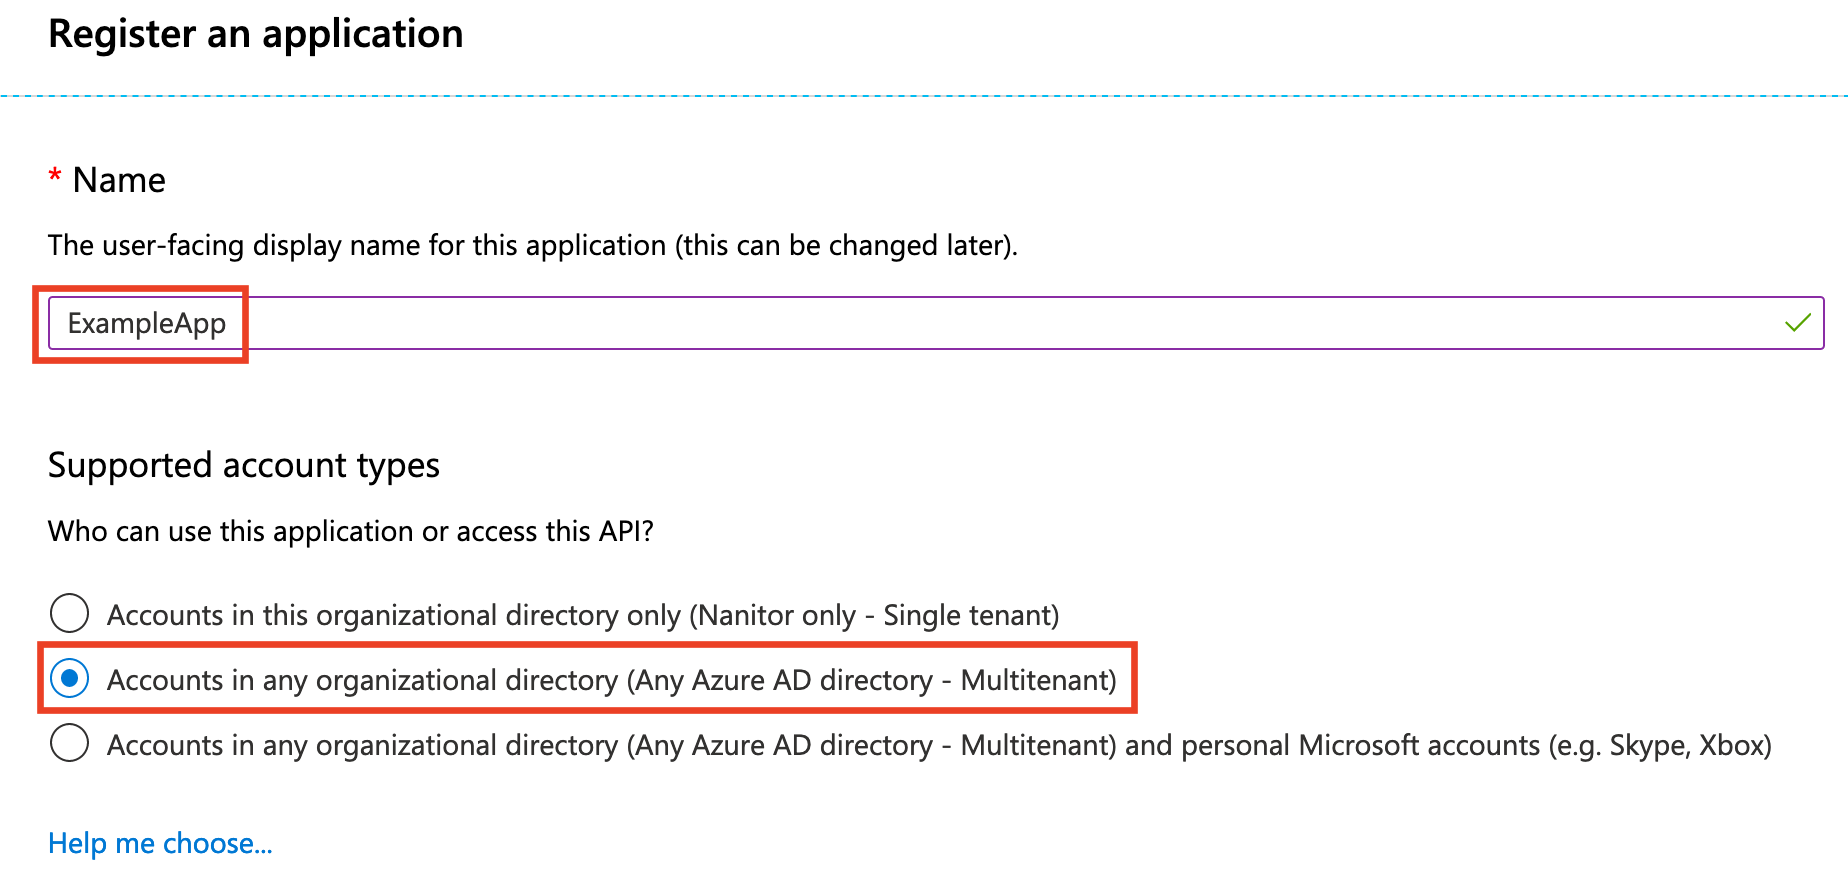Select the Multitenant-only radio button circle
The image size is (1848, 878).
[x=70, y=679]
